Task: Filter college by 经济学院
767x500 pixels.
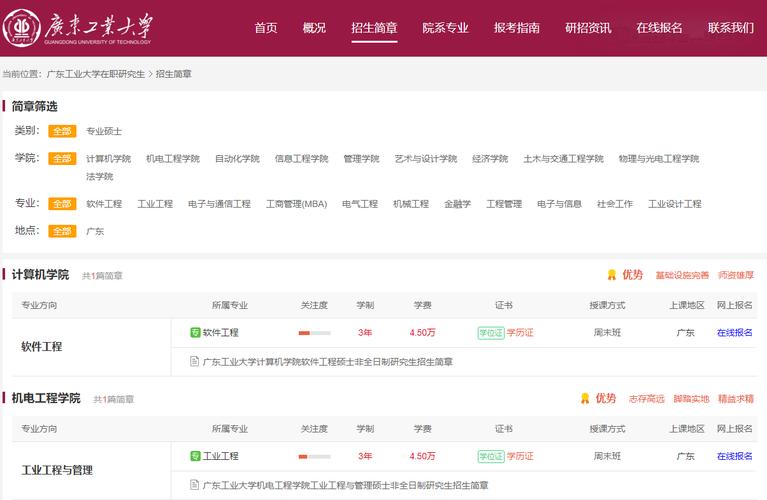Action: click(490, 159)
